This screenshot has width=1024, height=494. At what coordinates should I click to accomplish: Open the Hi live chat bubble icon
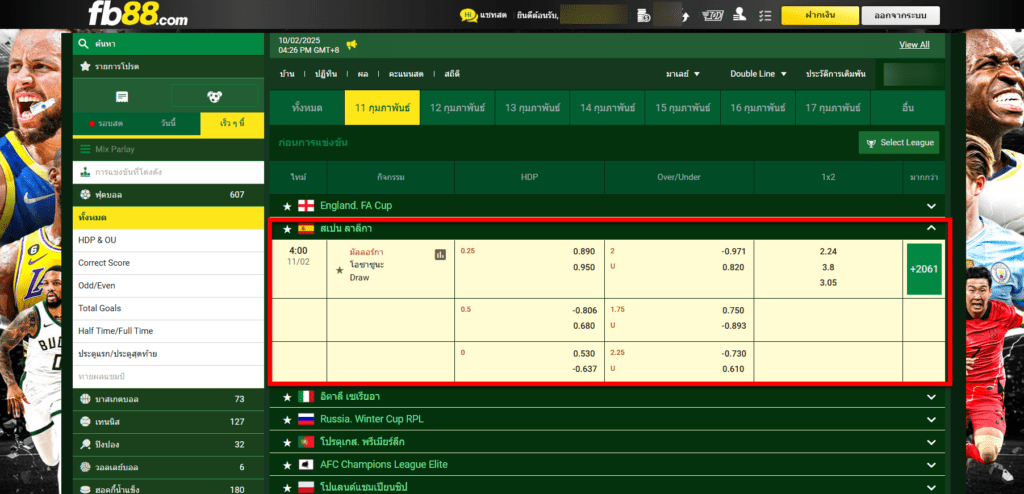[x=468, y=15]
